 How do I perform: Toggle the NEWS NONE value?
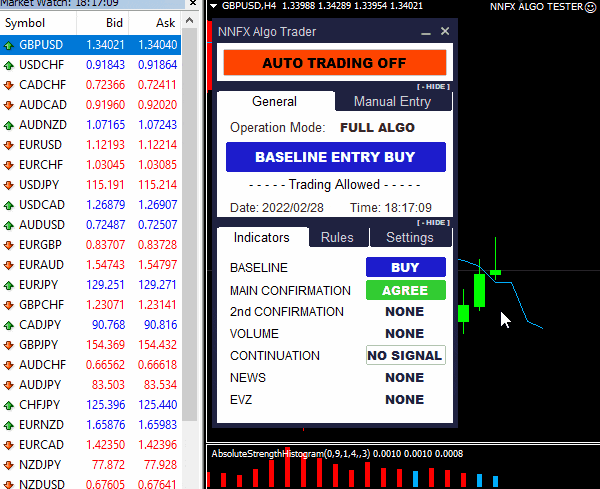coord(404,377)
